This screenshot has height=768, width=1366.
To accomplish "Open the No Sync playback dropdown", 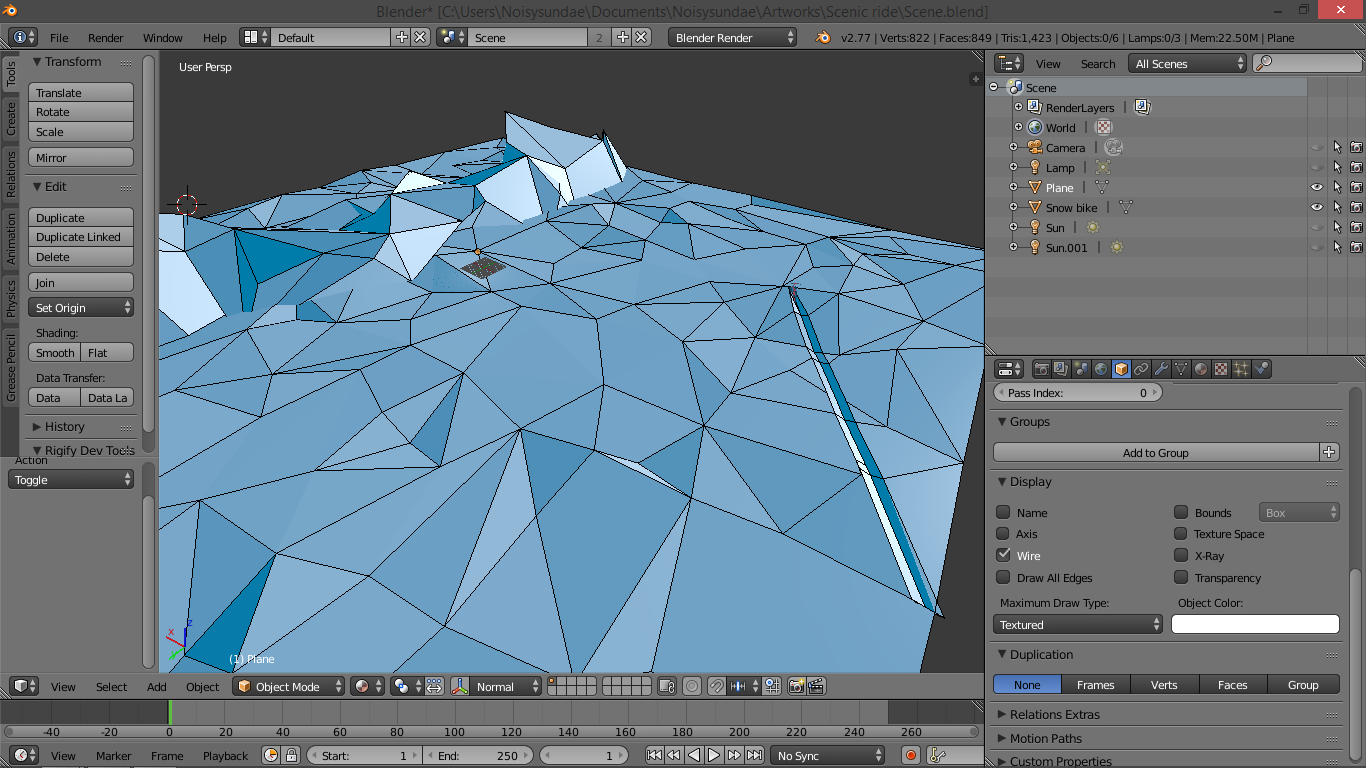I will [x=827, y=755].
